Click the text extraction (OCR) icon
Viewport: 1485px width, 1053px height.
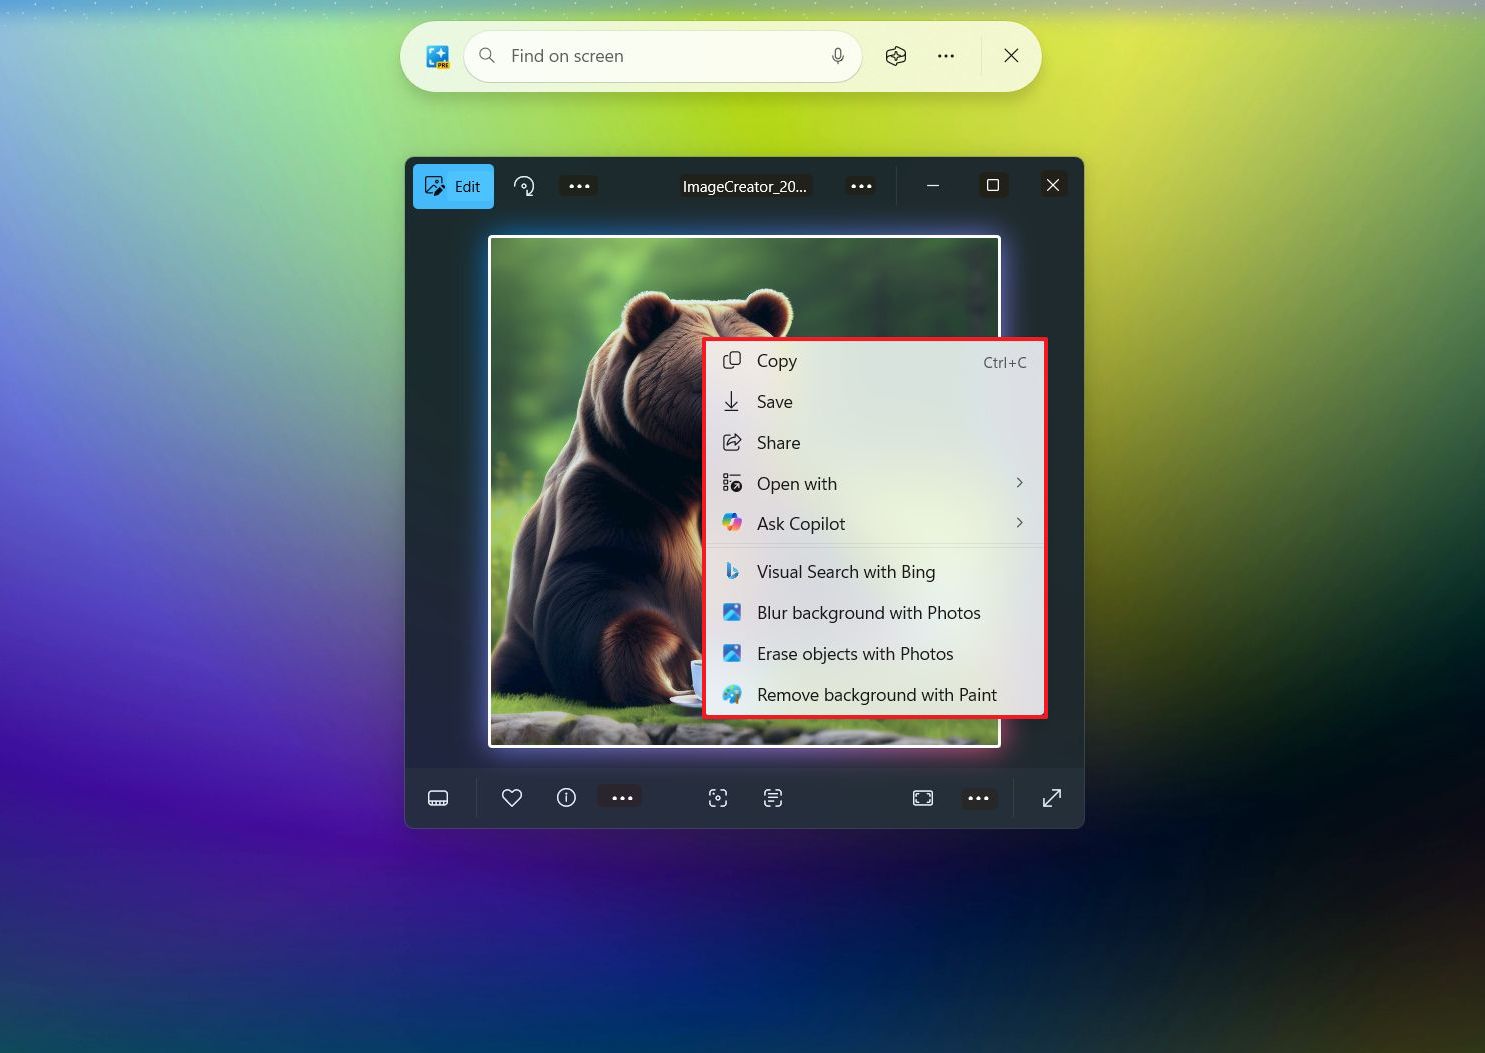tap(772, 797)
